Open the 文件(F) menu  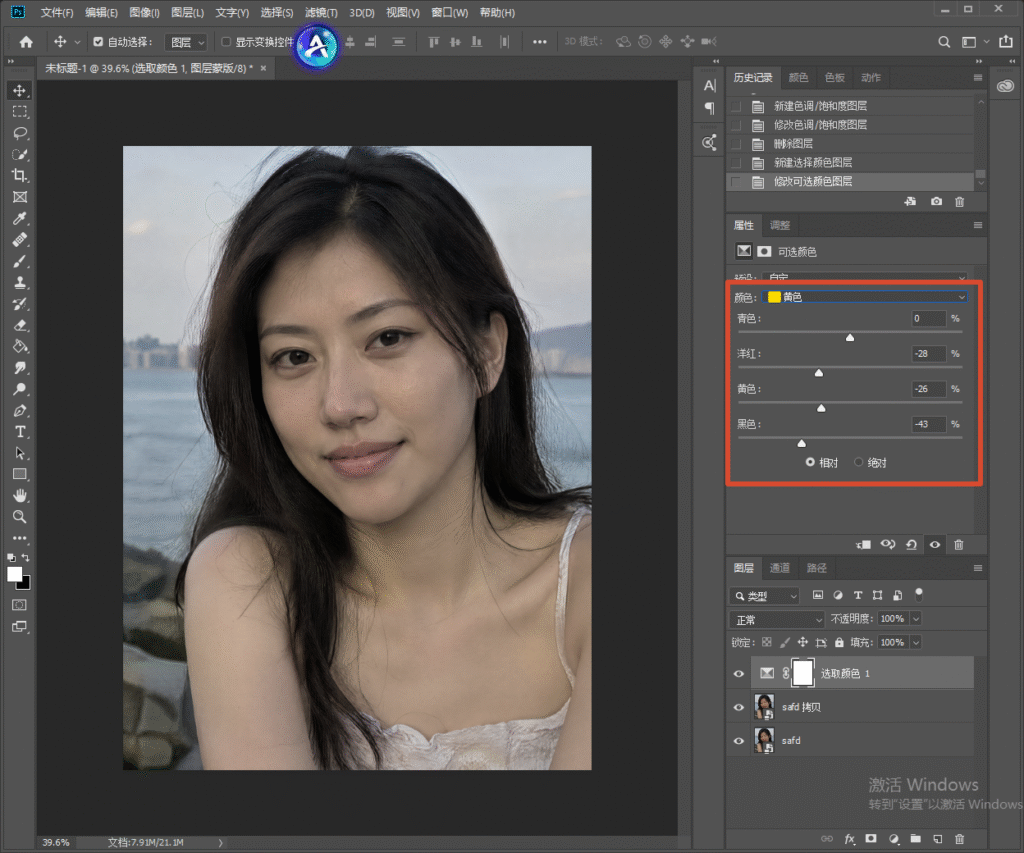click(57, 12)
